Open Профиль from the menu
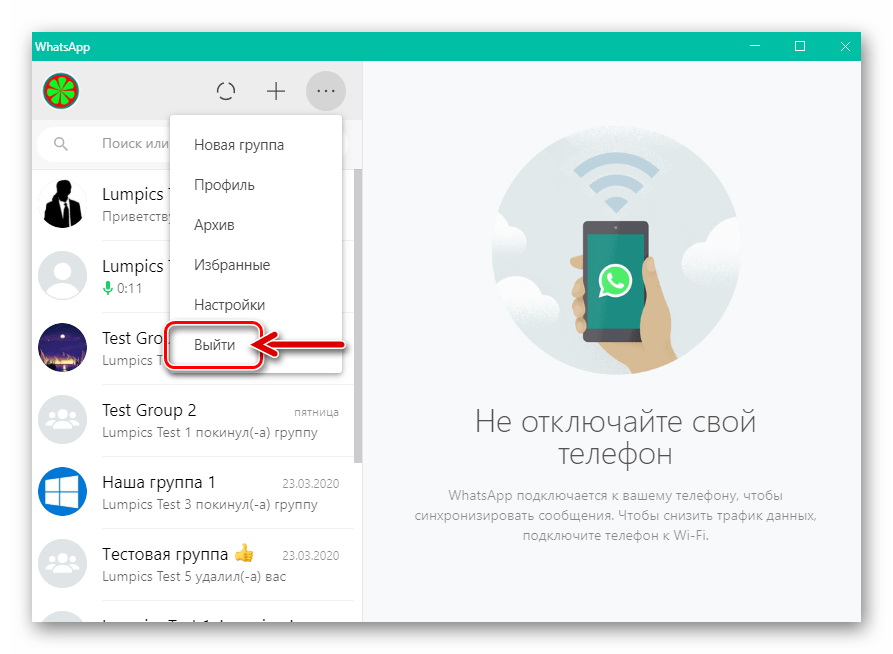 pyautogui.click(x=256, y=185)
